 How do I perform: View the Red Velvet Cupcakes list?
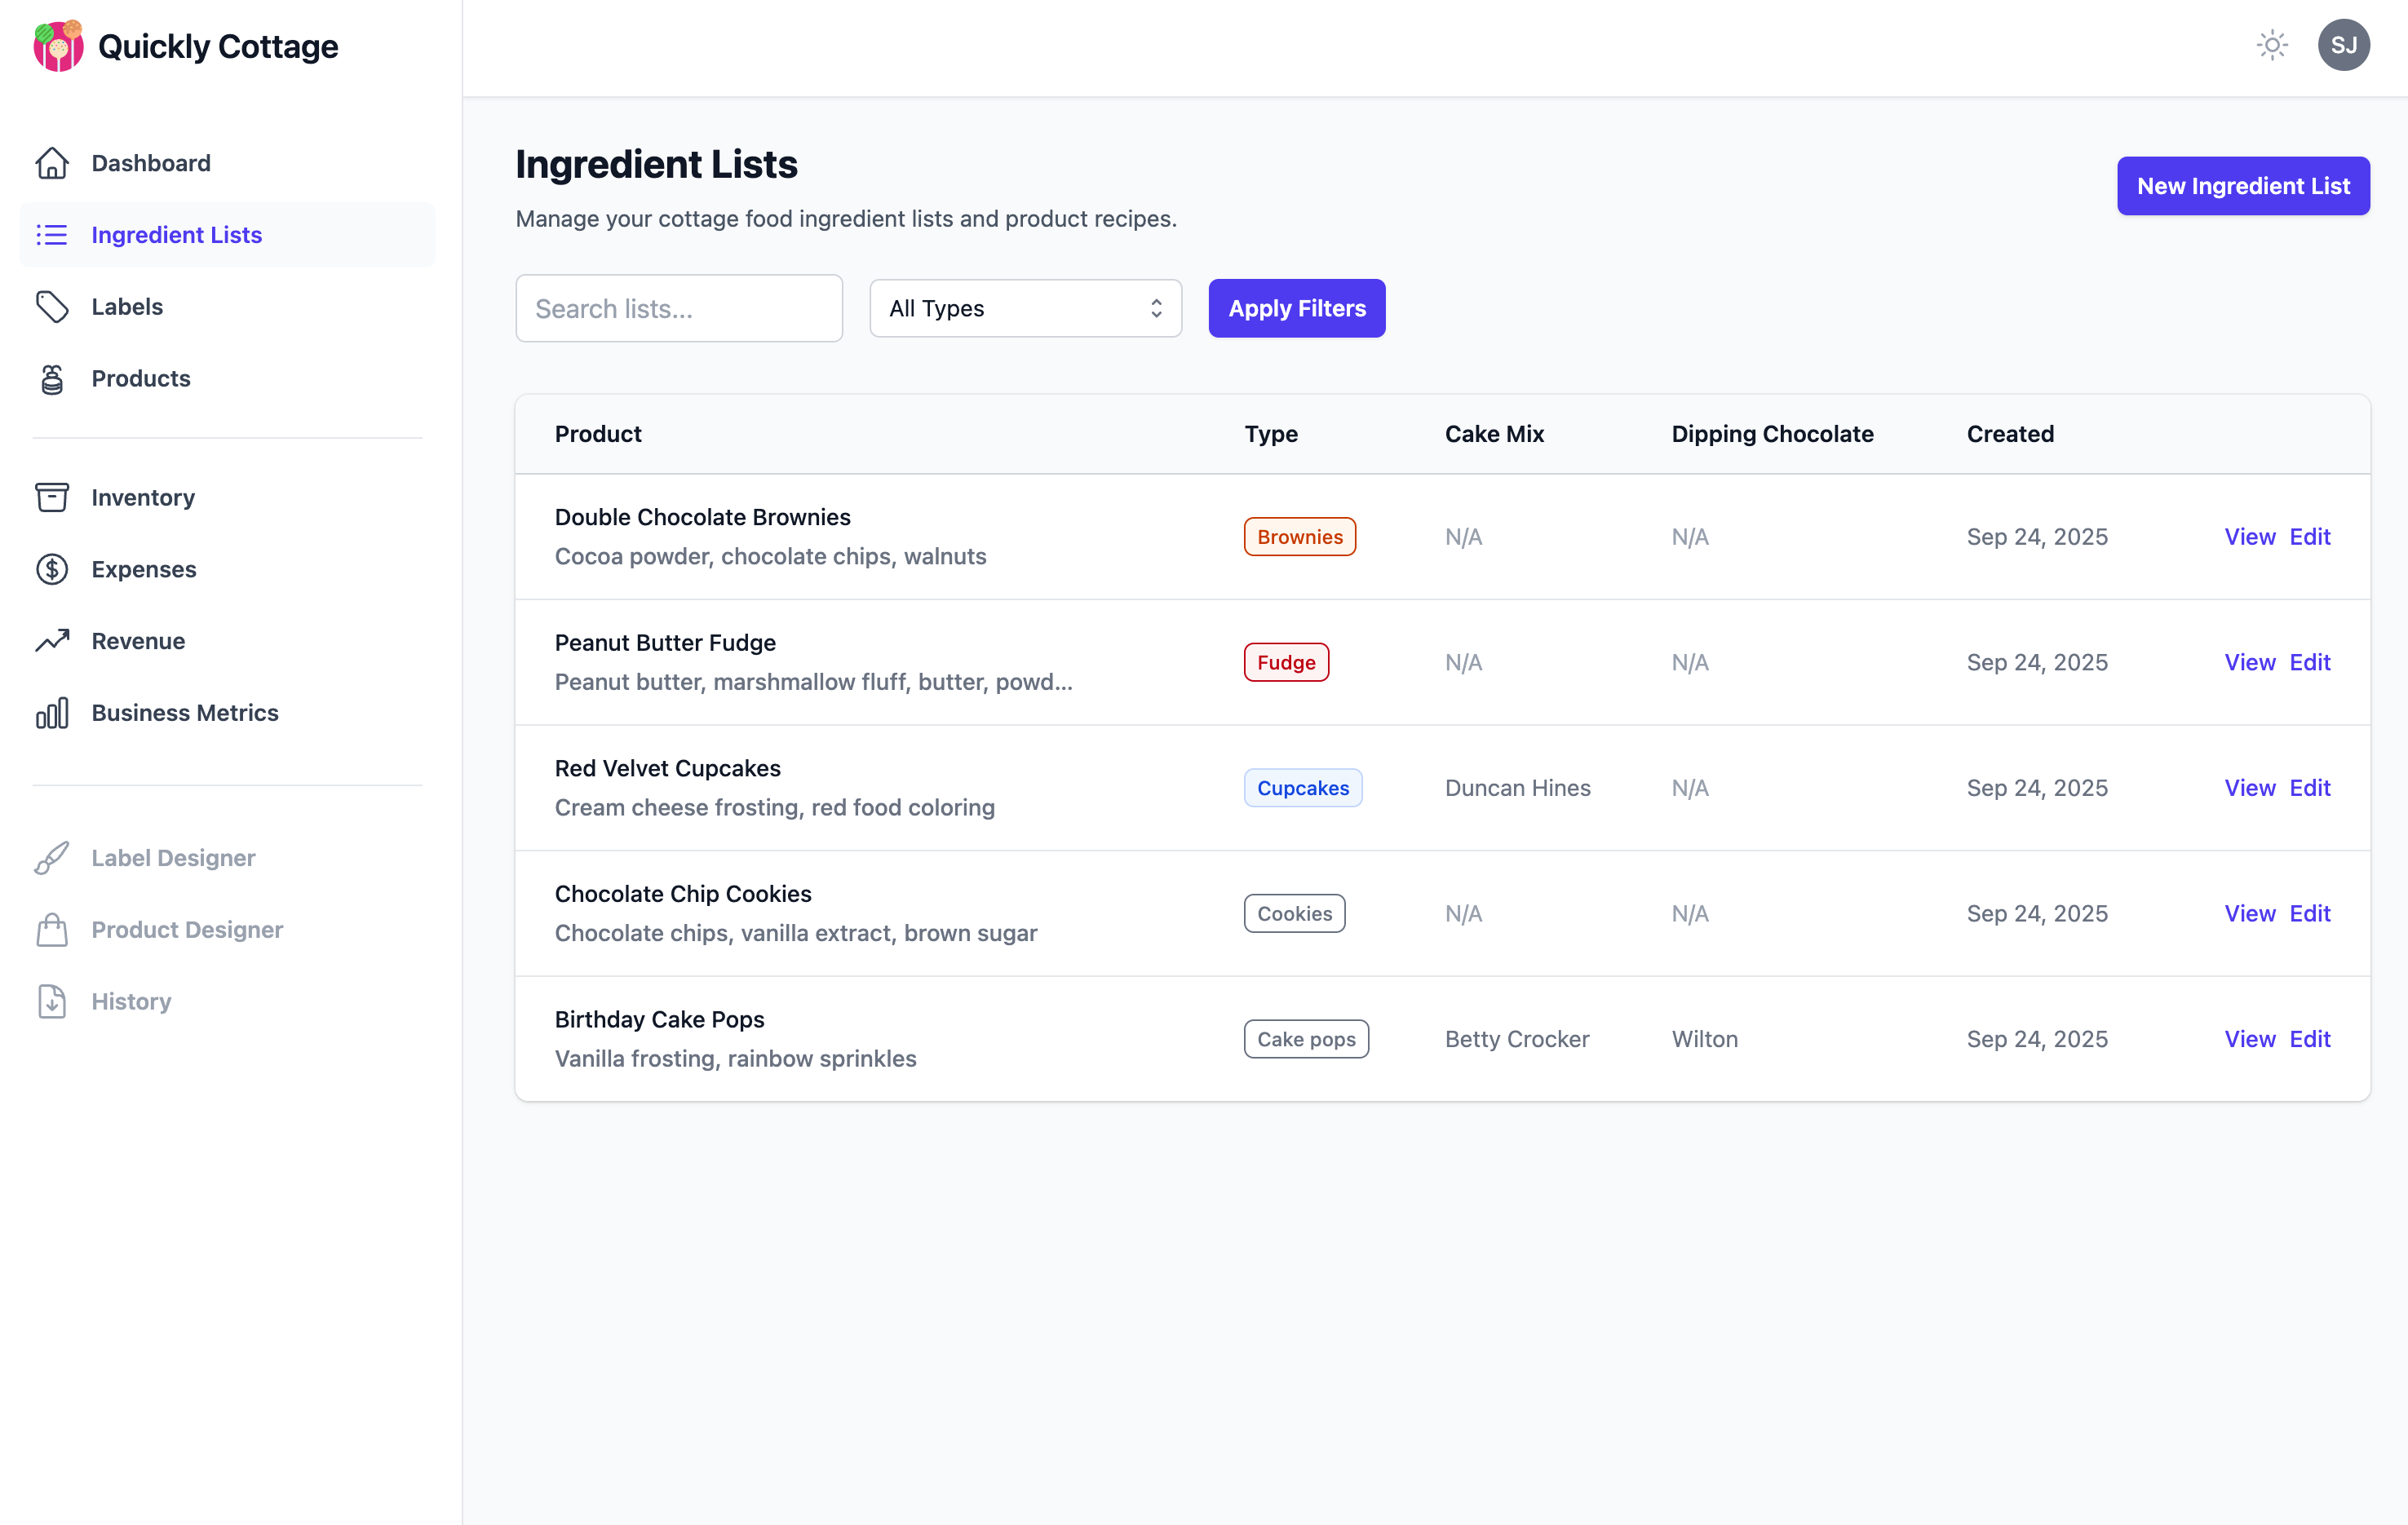[x=2249, y=788]
